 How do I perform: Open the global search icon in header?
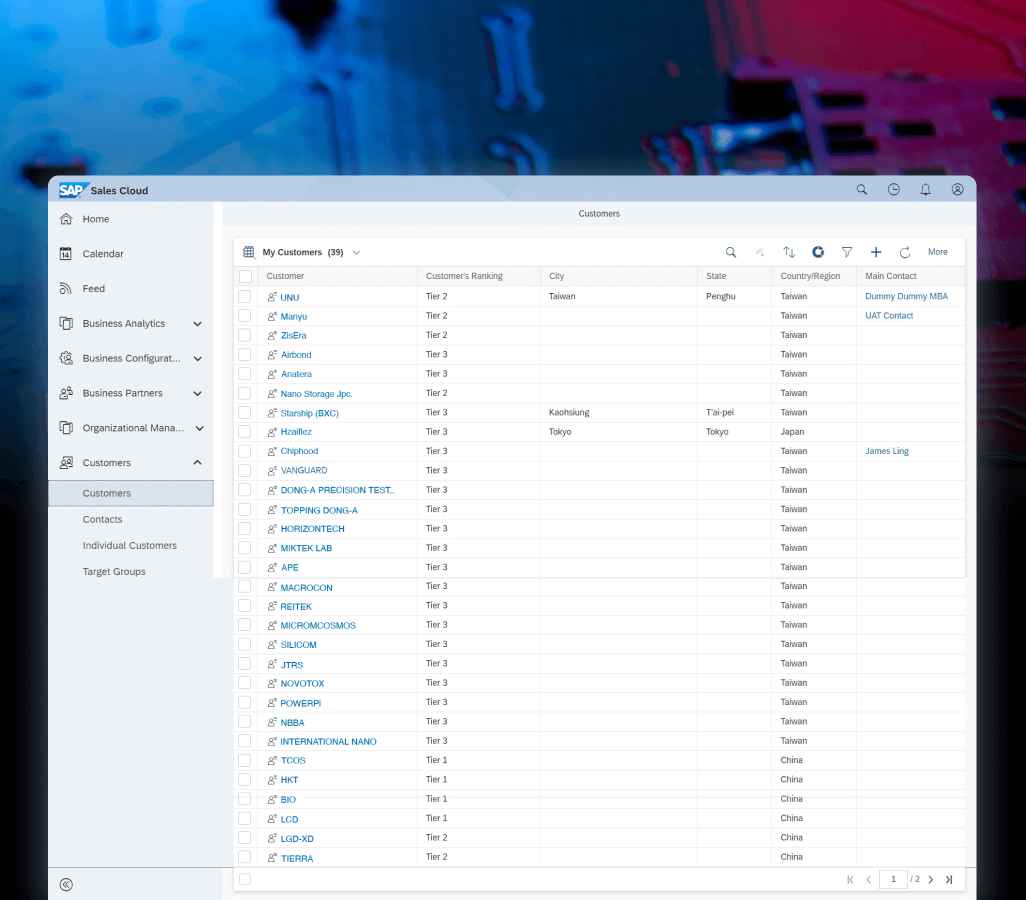coord(862,190)
